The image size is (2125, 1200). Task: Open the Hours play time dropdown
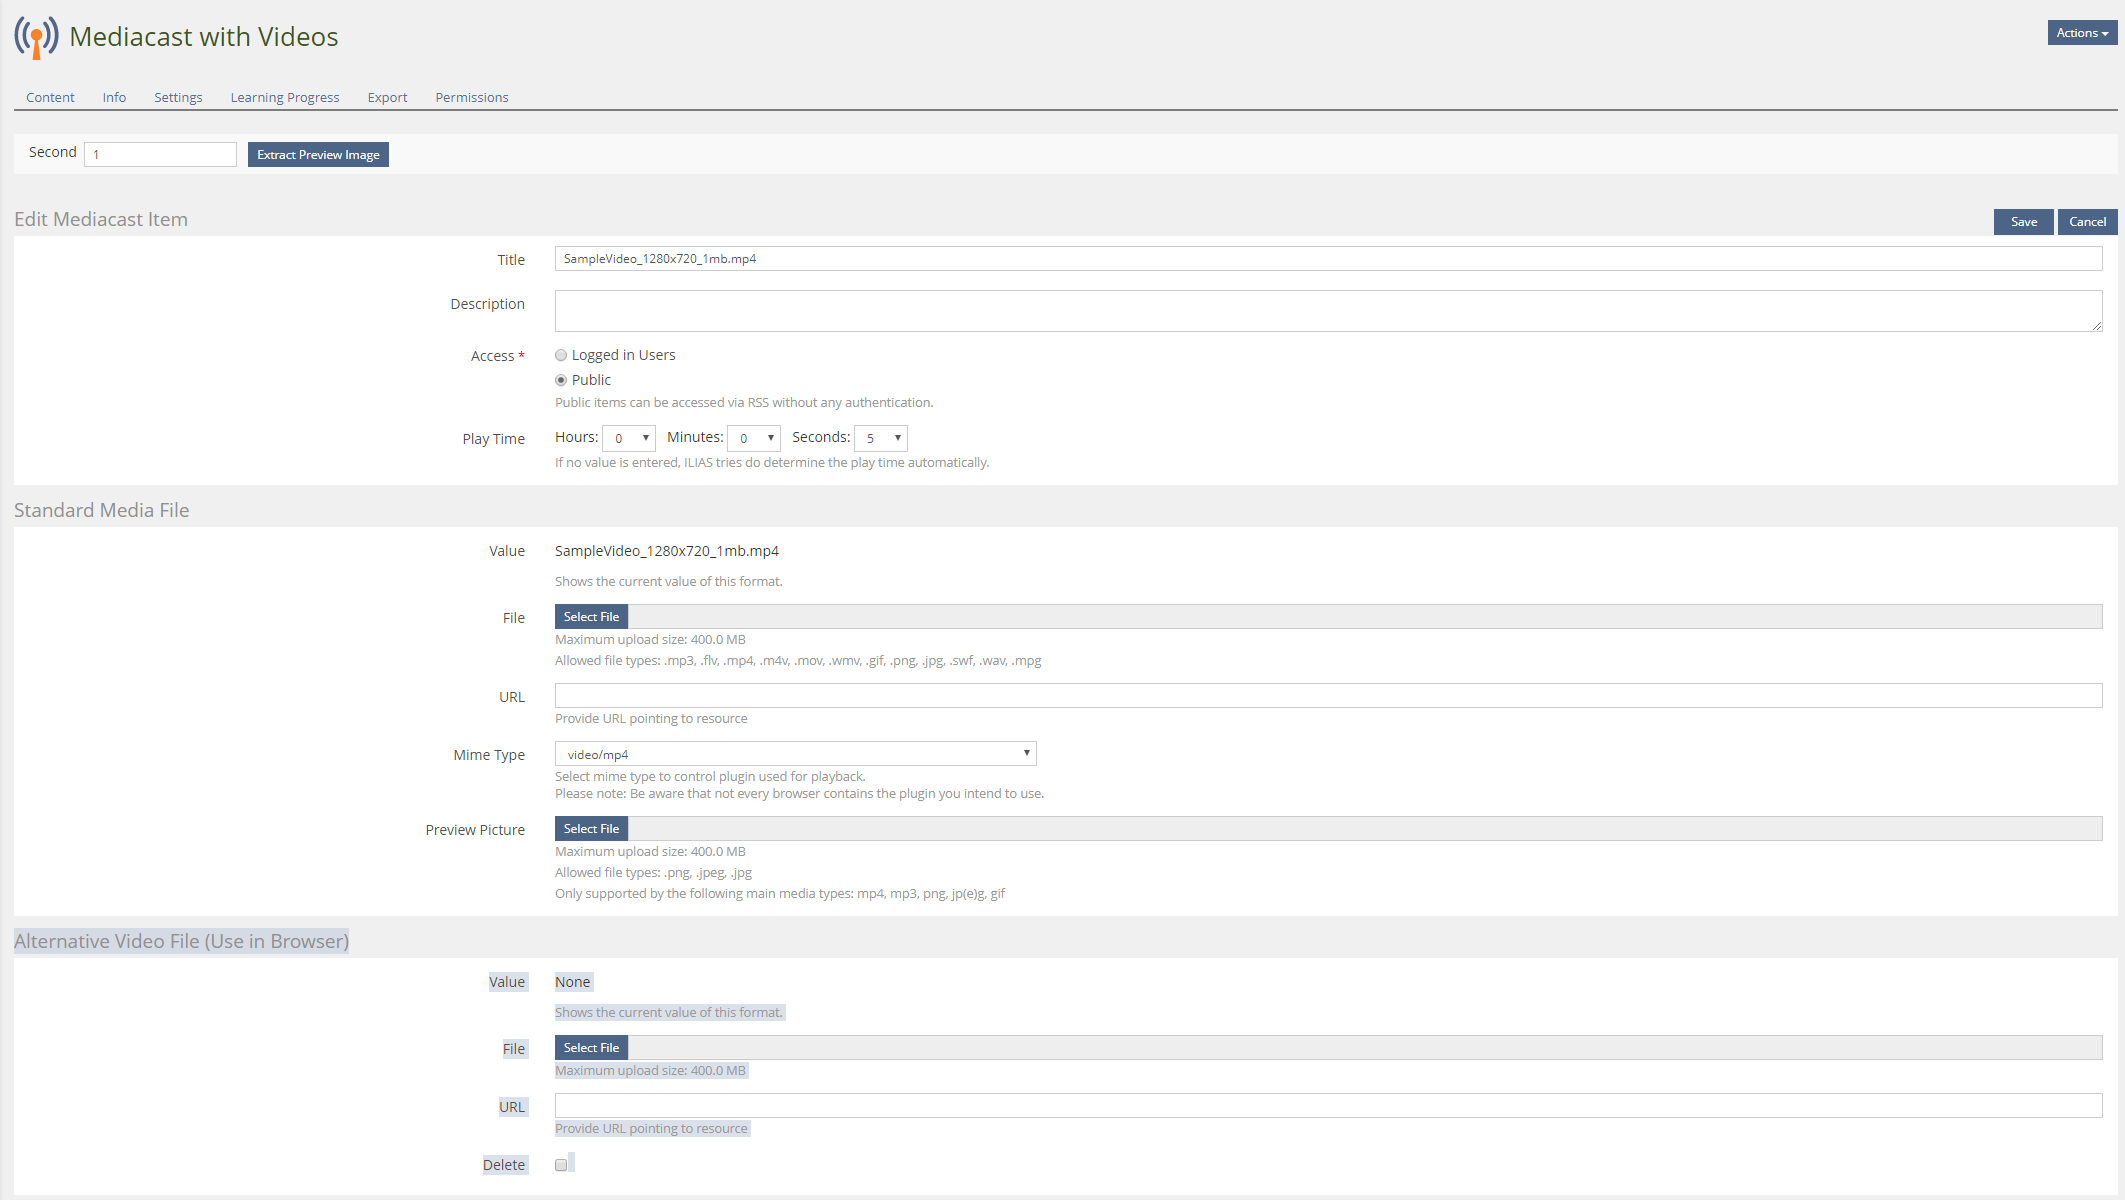(x=629, y=438)
